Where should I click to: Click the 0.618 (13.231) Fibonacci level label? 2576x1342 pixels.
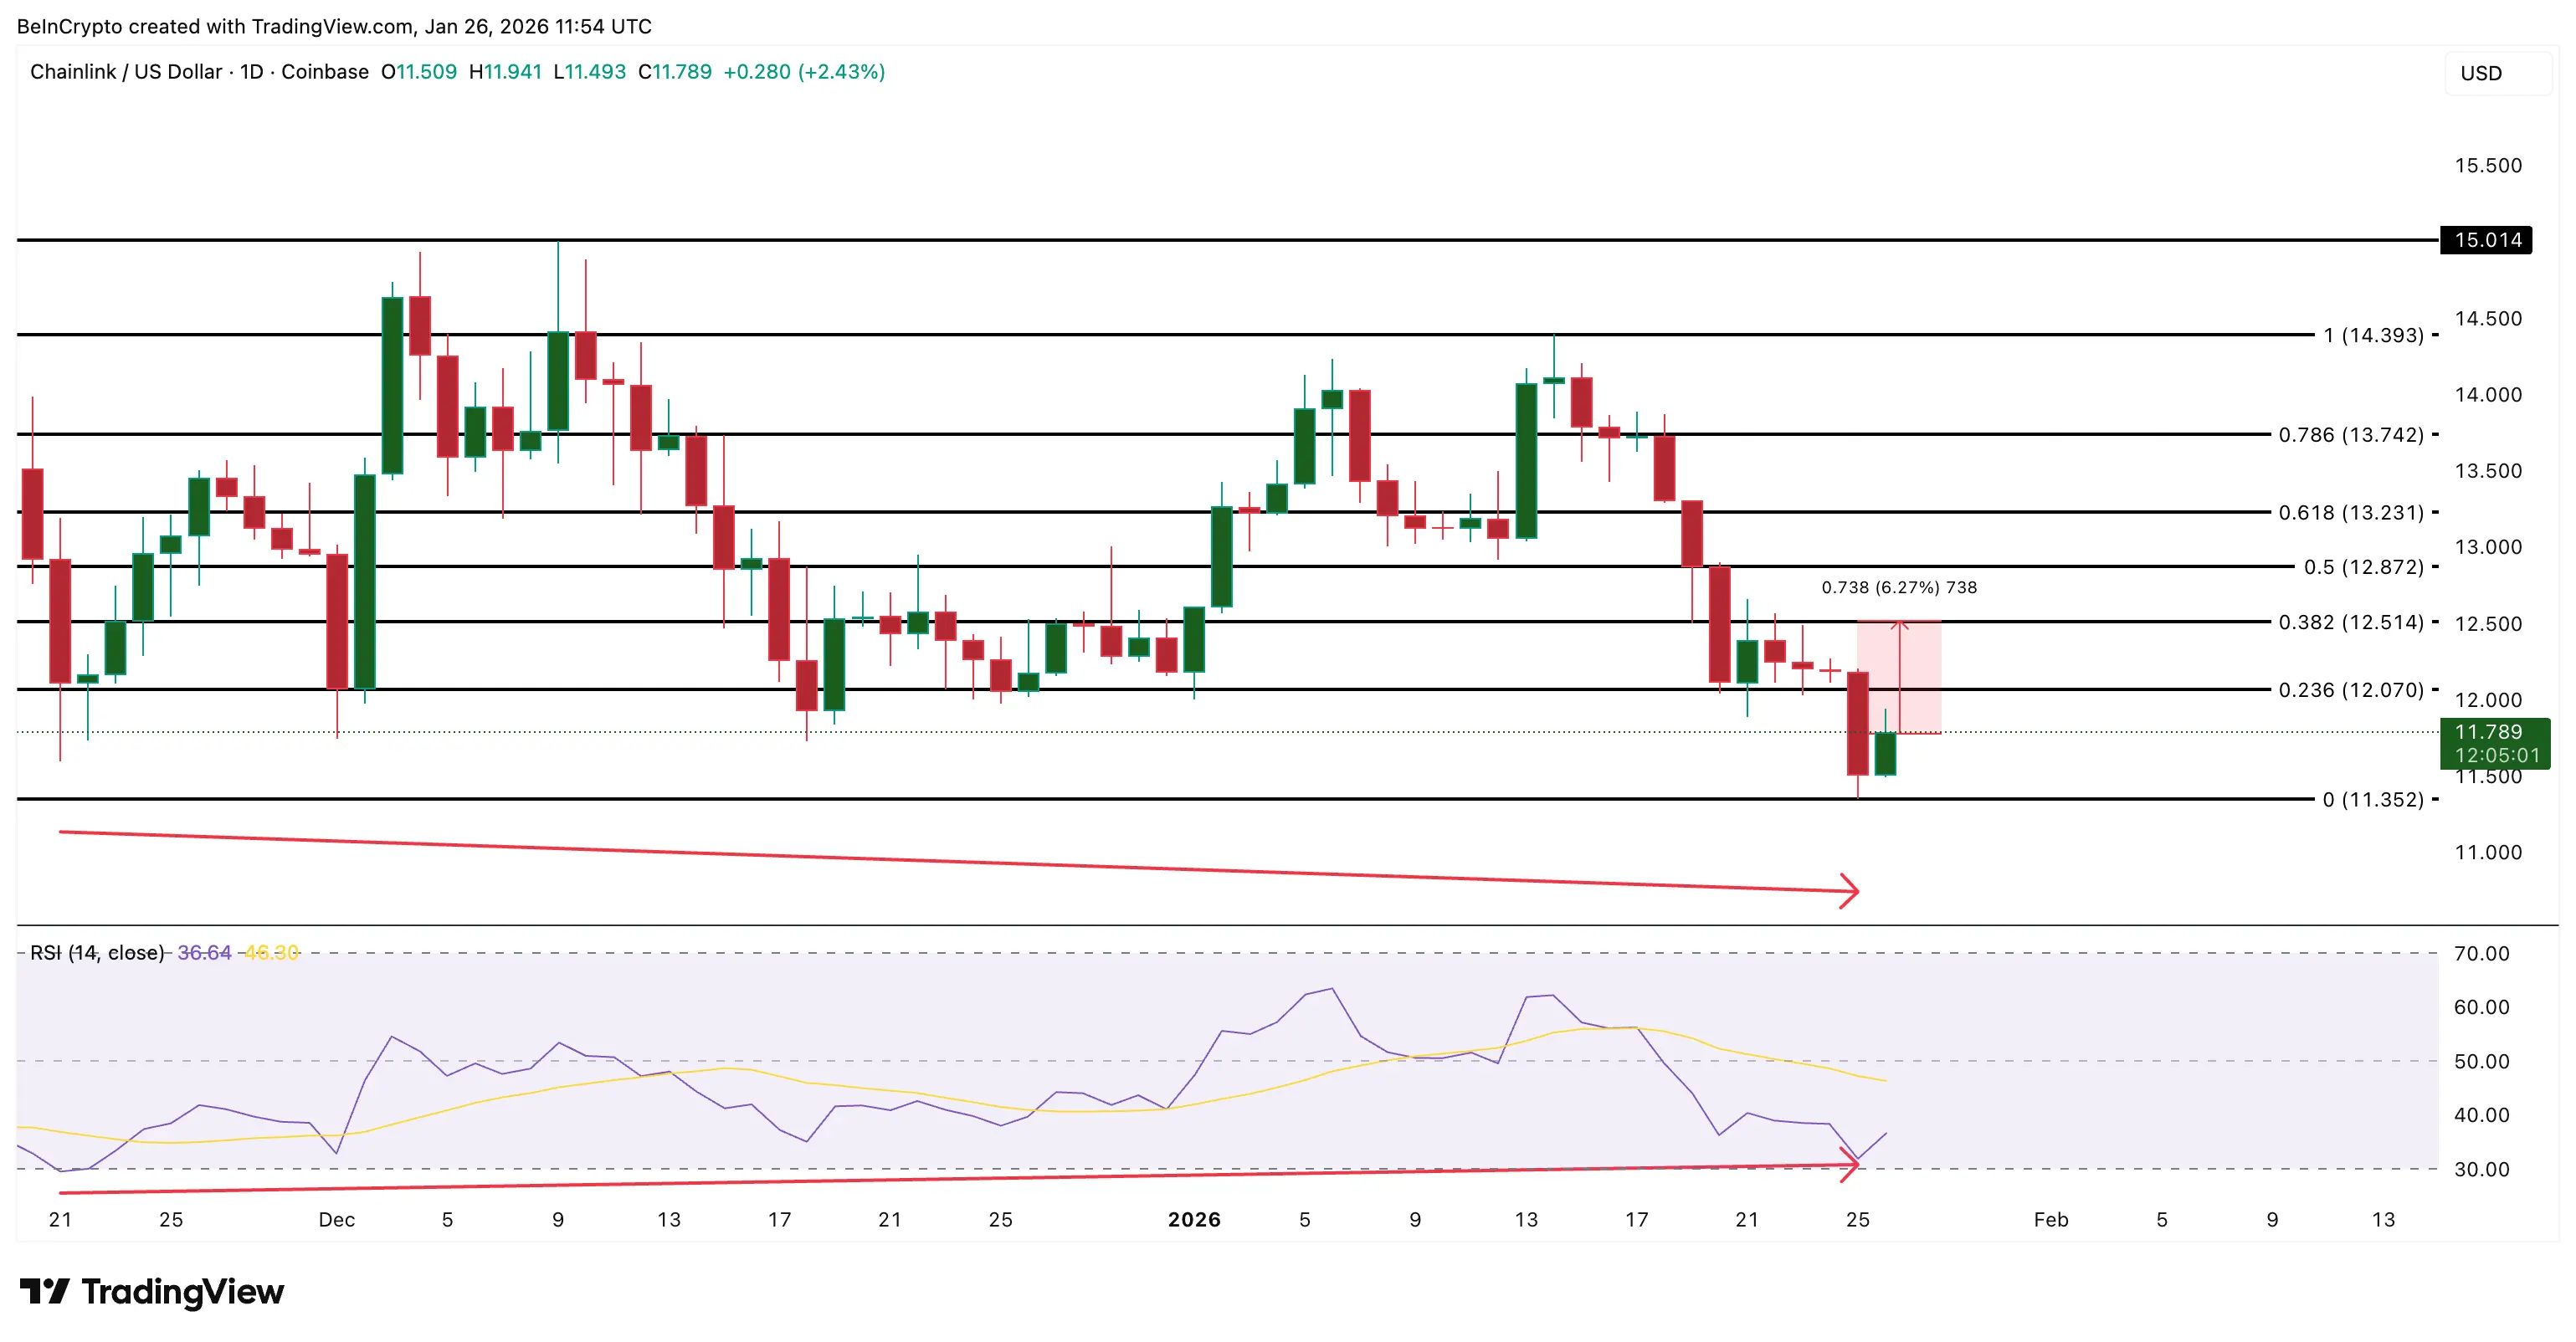click(x=2350, y=512)
